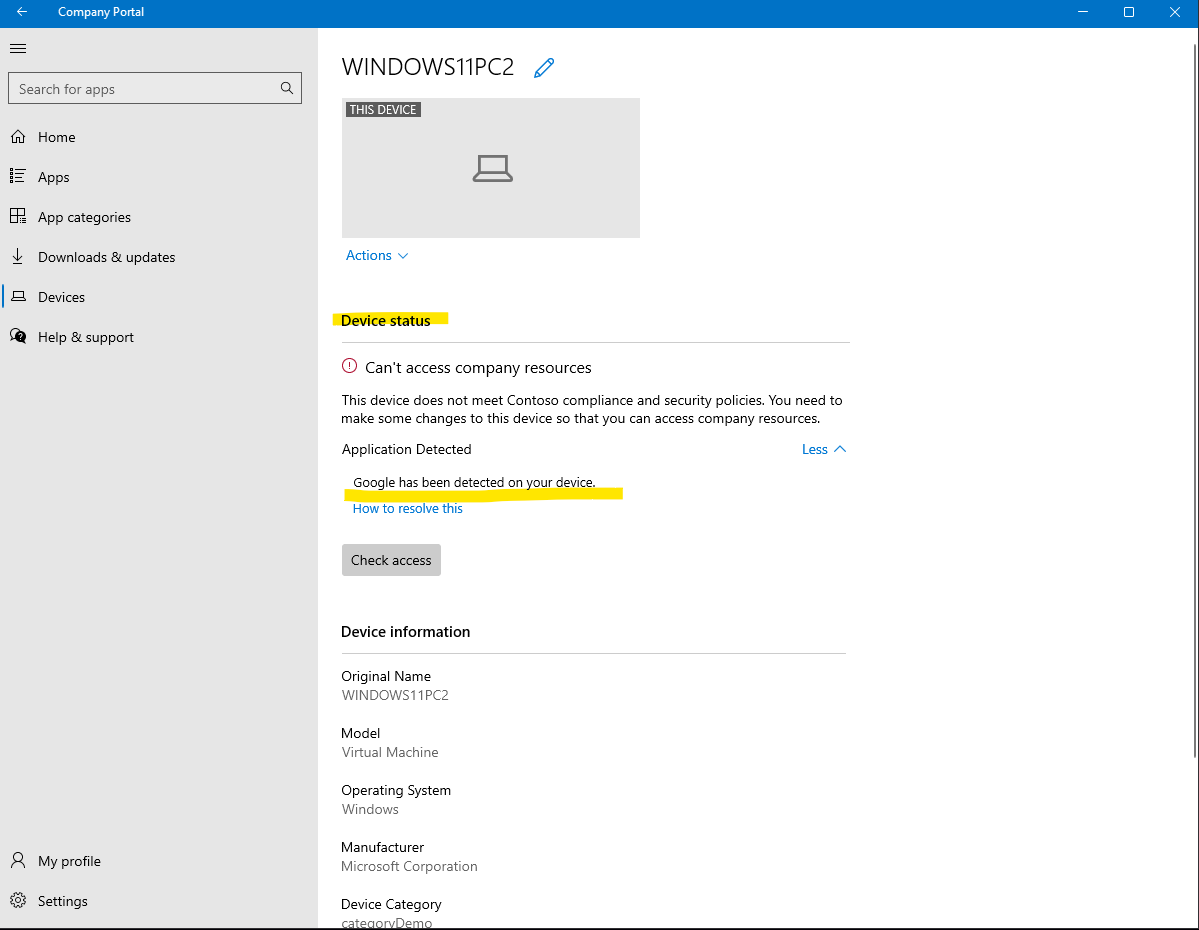Screen dimensions: 1199x930
Task: Collapse details with the Less chevron
Action: 824,449
